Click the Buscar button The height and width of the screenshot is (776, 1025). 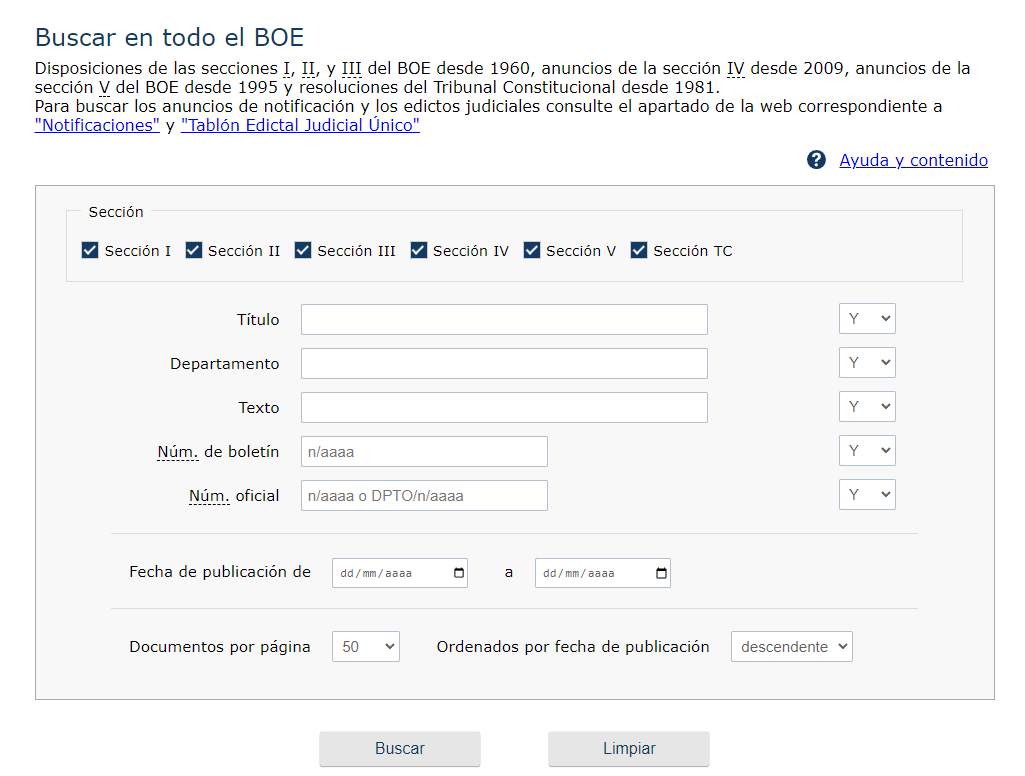pyautogui.click(x=400, y=749)
